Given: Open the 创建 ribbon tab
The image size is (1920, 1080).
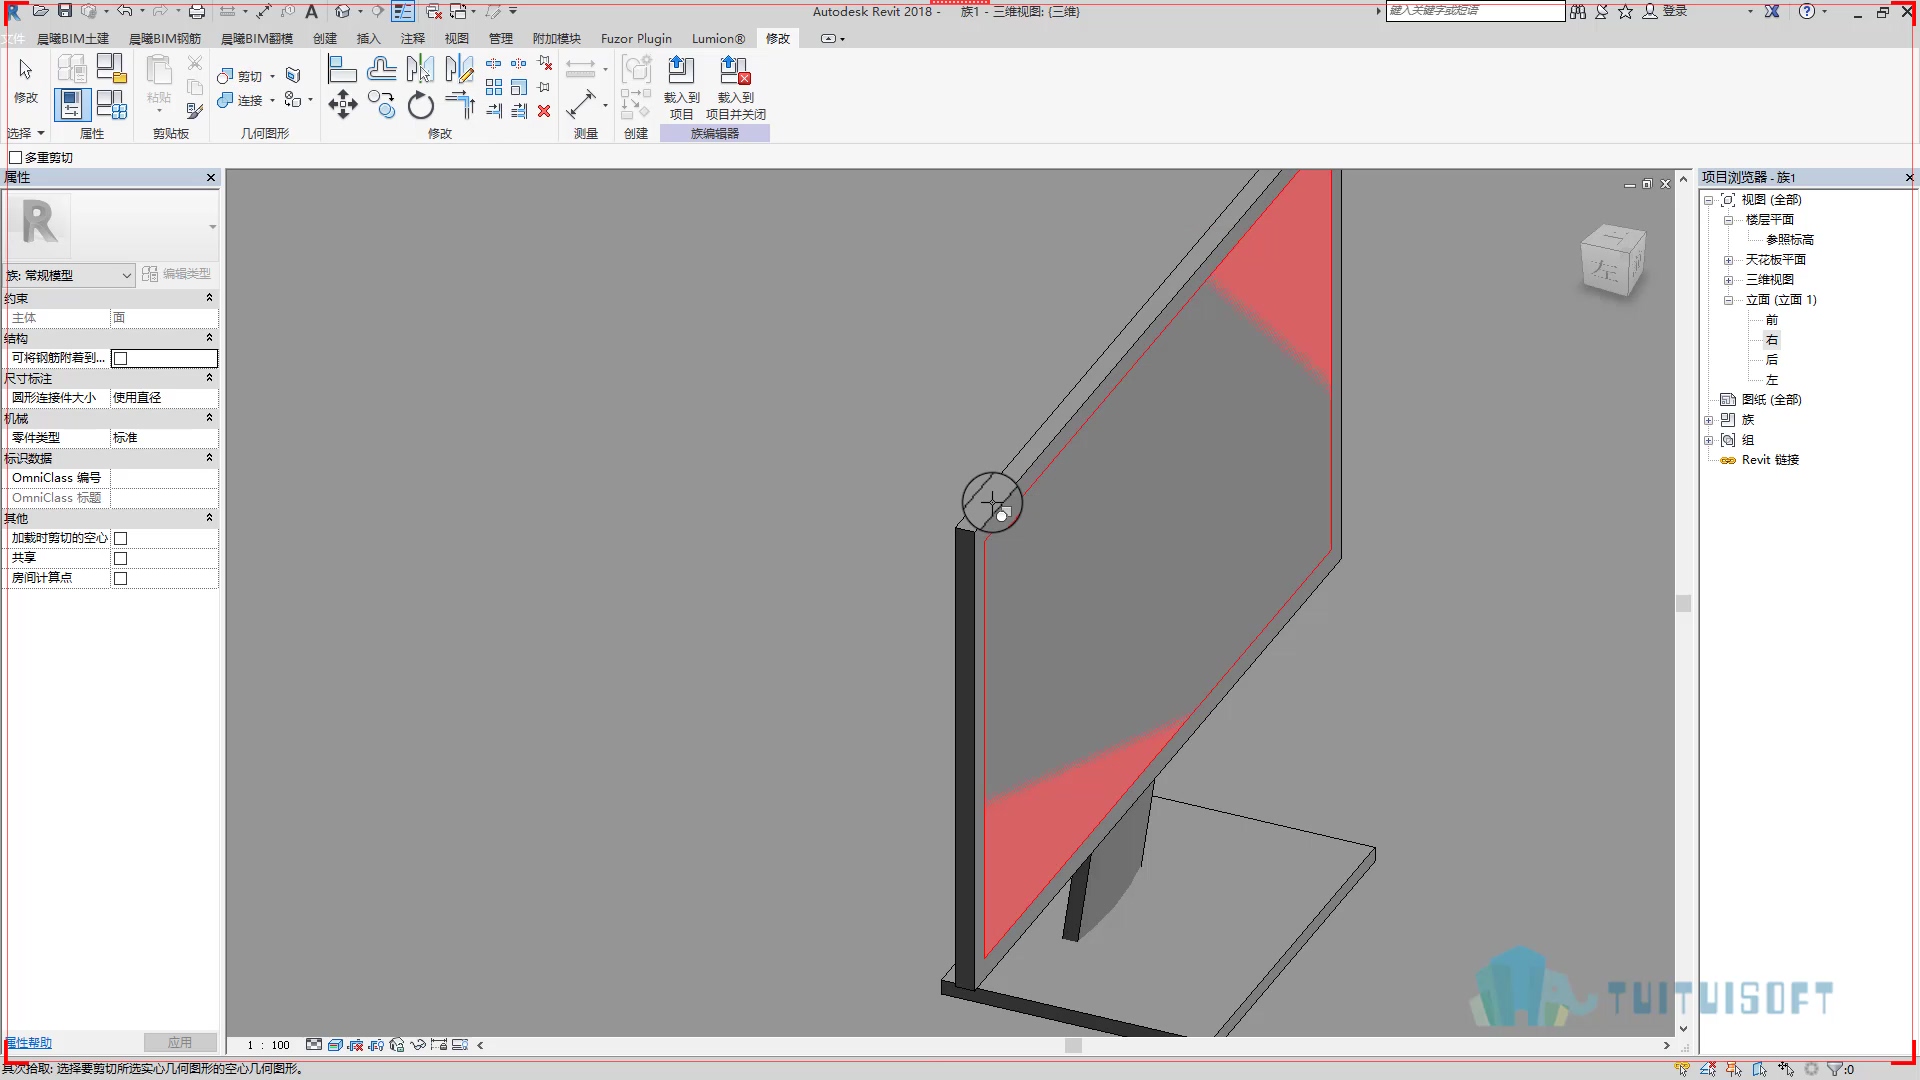Looking at the screenshot, I should pyautogui.click(x=325, y=38).
